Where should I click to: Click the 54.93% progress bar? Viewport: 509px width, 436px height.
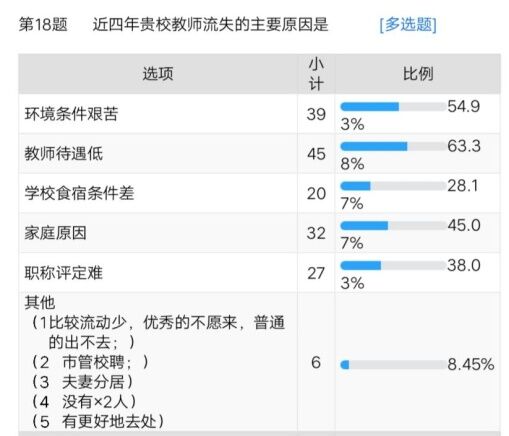point(393,107)
